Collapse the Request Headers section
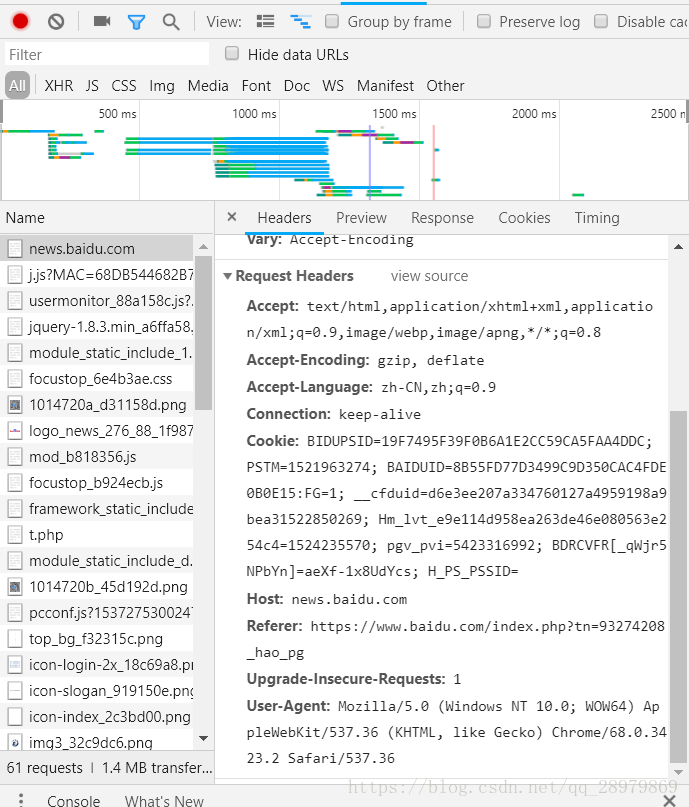Viewport: 689px width, 807px height. (x=228, y=275)
